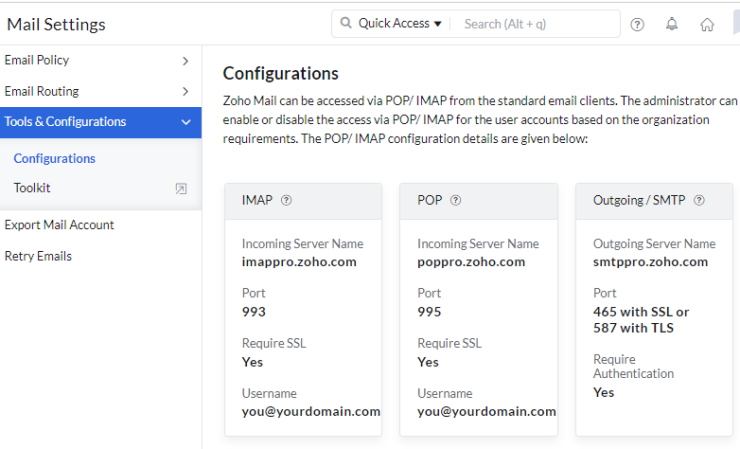This screenshot has height=449, width=740.
Task: Click the Outgoing / SMTP card header
Action: 654,201
